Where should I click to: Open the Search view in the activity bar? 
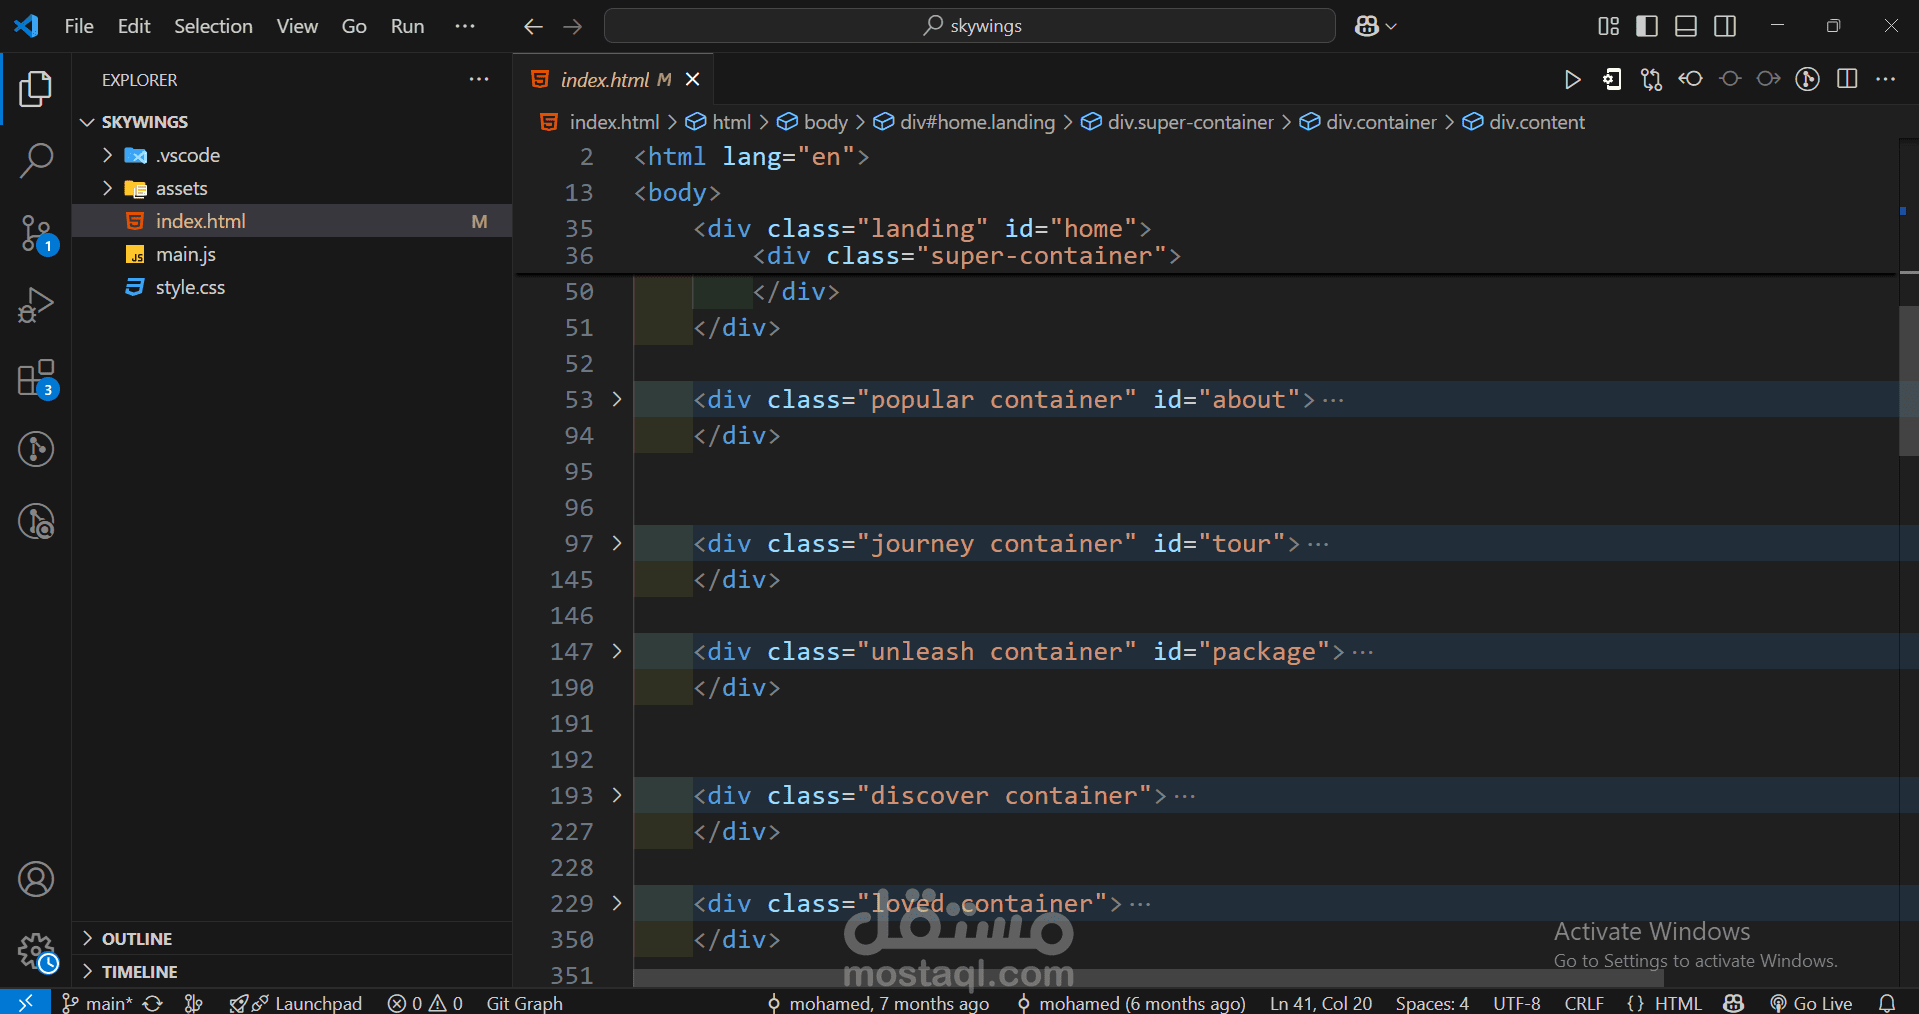tap(36, 160)
